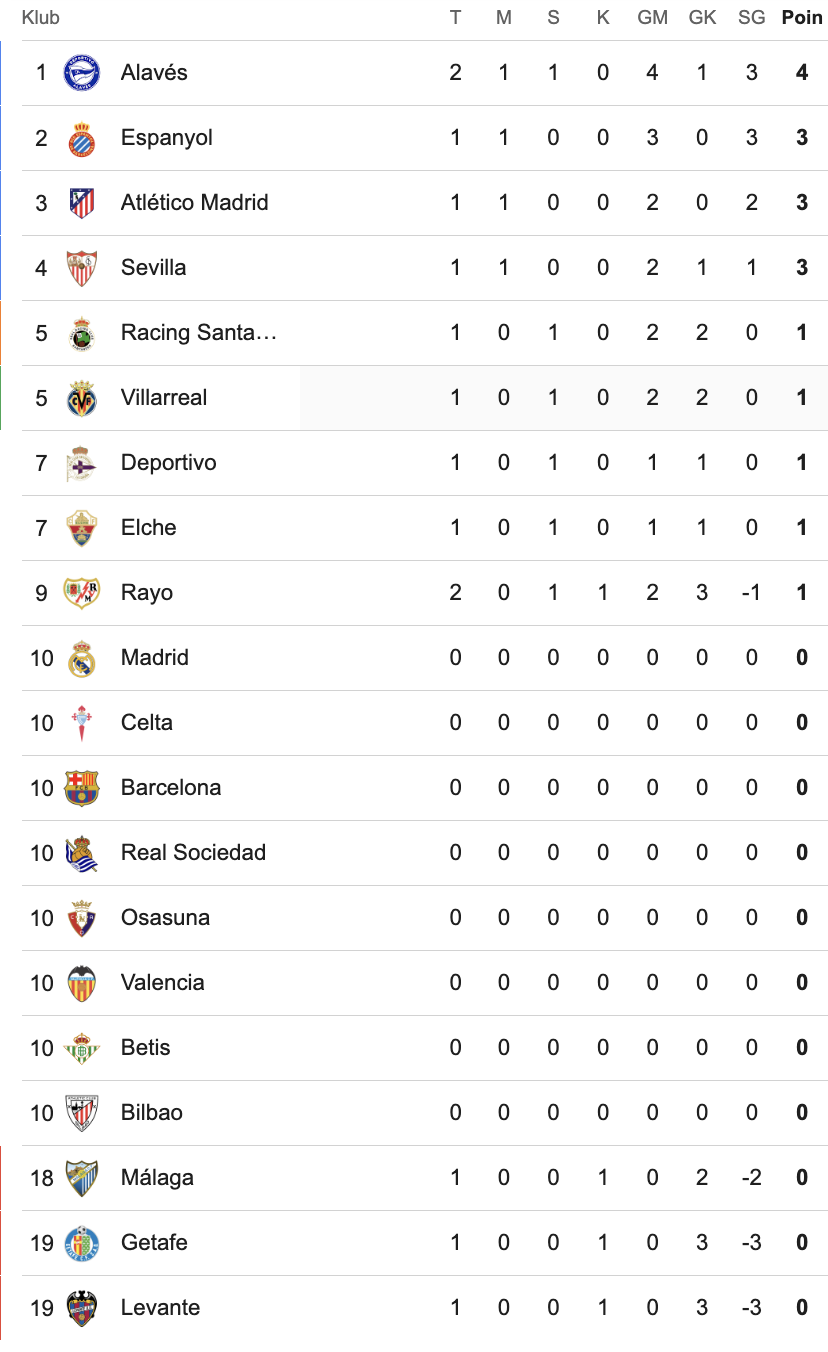Viewport: 828px width, 1352px height.
Task: Open the Valencia team row name
Action: (x=163, y=983)
